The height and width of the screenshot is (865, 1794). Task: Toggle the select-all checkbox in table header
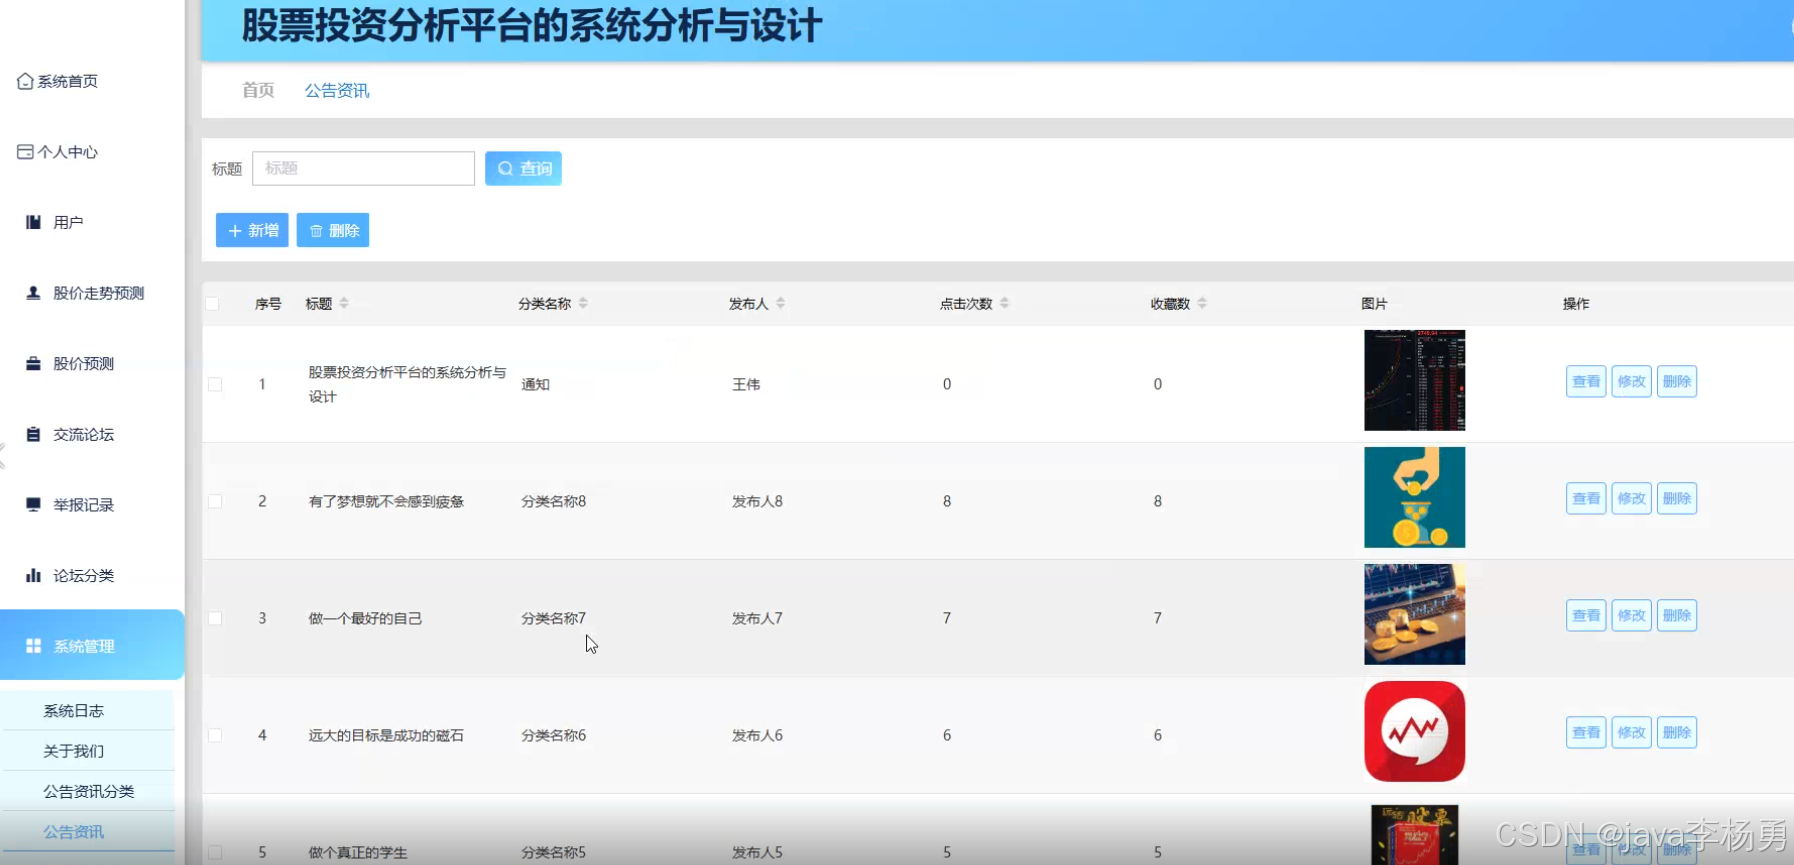(x=212, y=303)
